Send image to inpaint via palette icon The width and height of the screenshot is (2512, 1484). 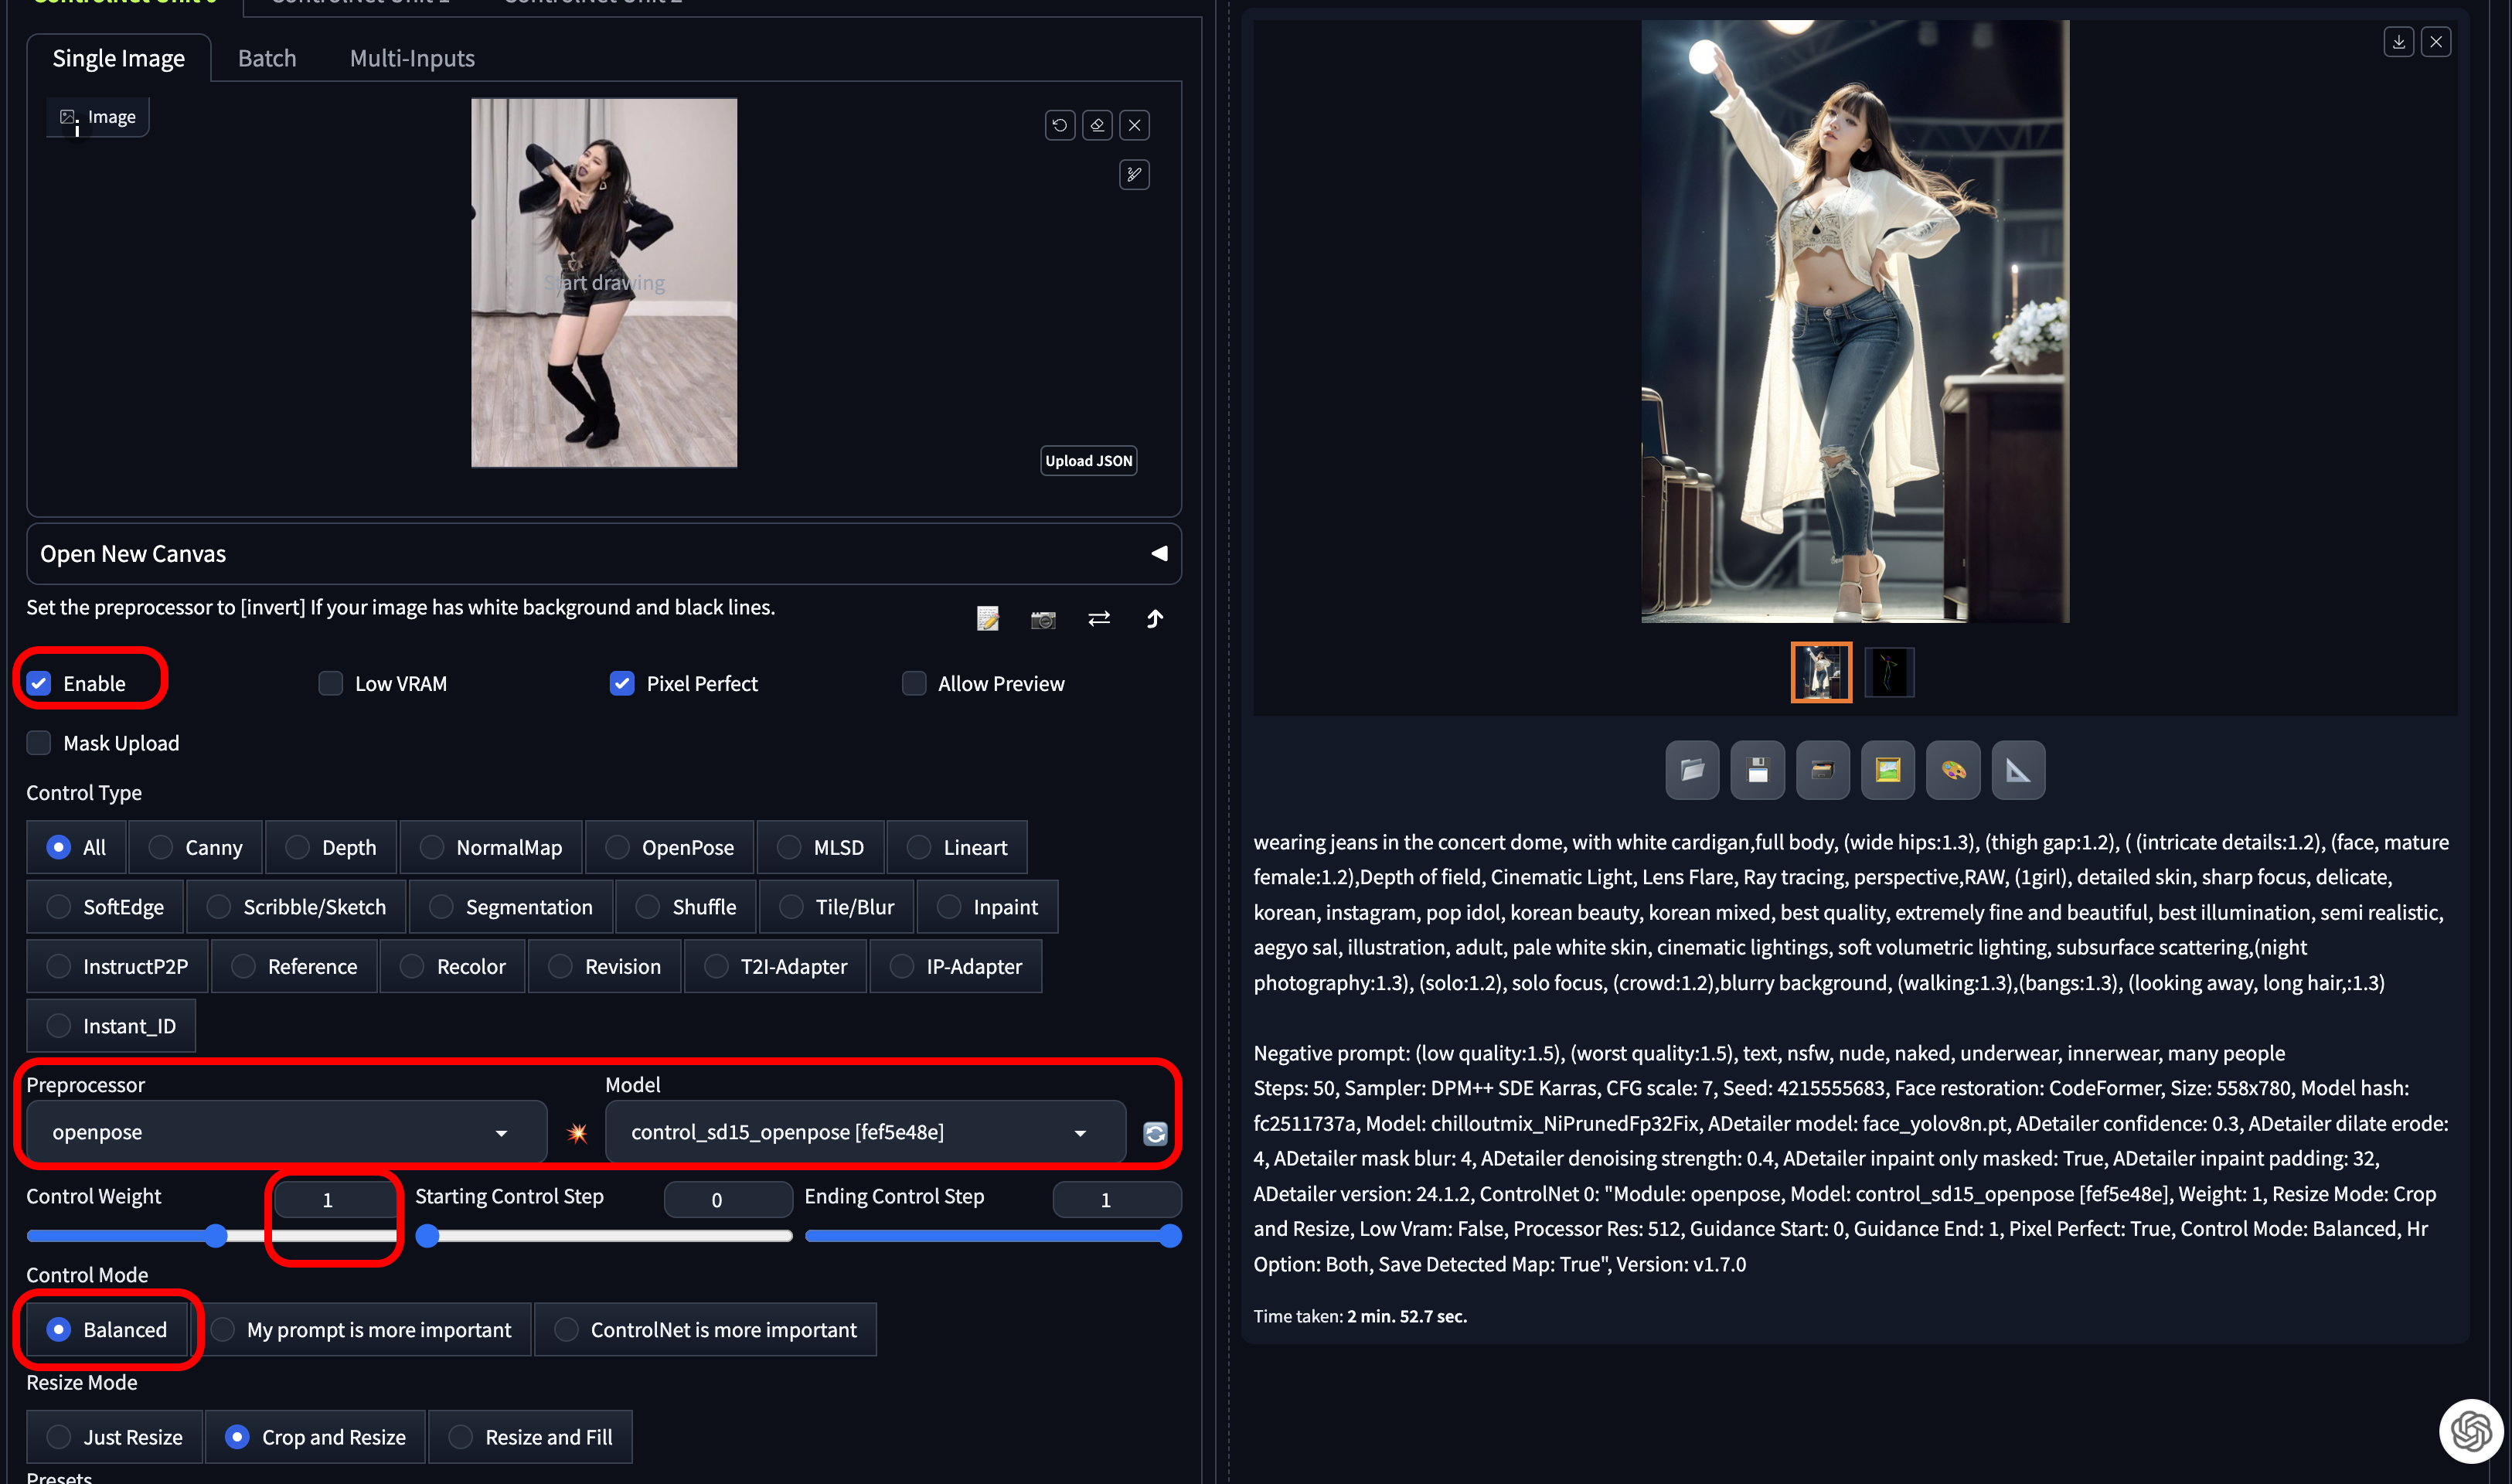(1953, 770)
